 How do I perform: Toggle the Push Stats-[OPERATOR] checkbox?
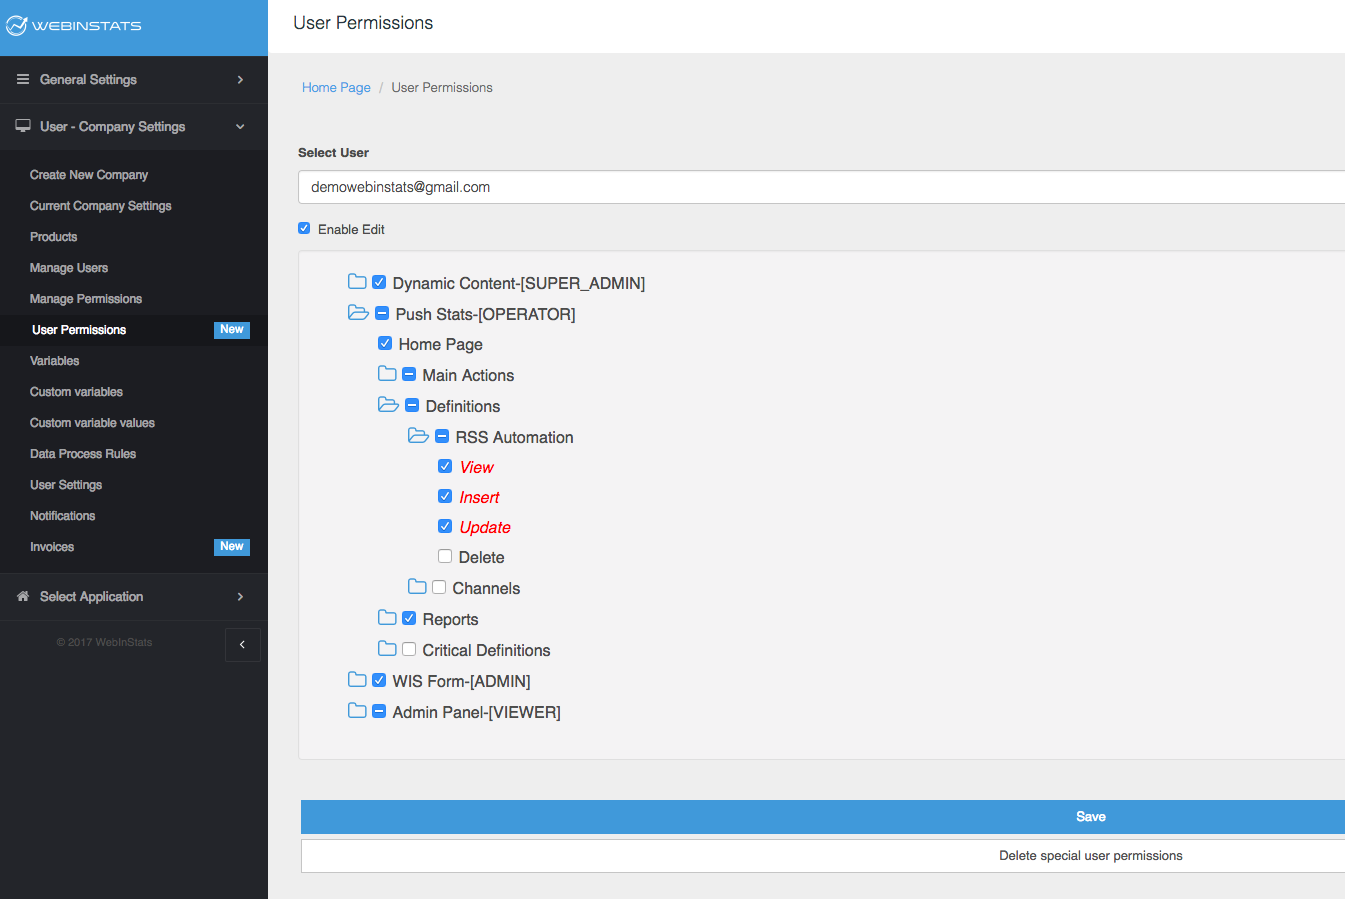pos(382,313)
